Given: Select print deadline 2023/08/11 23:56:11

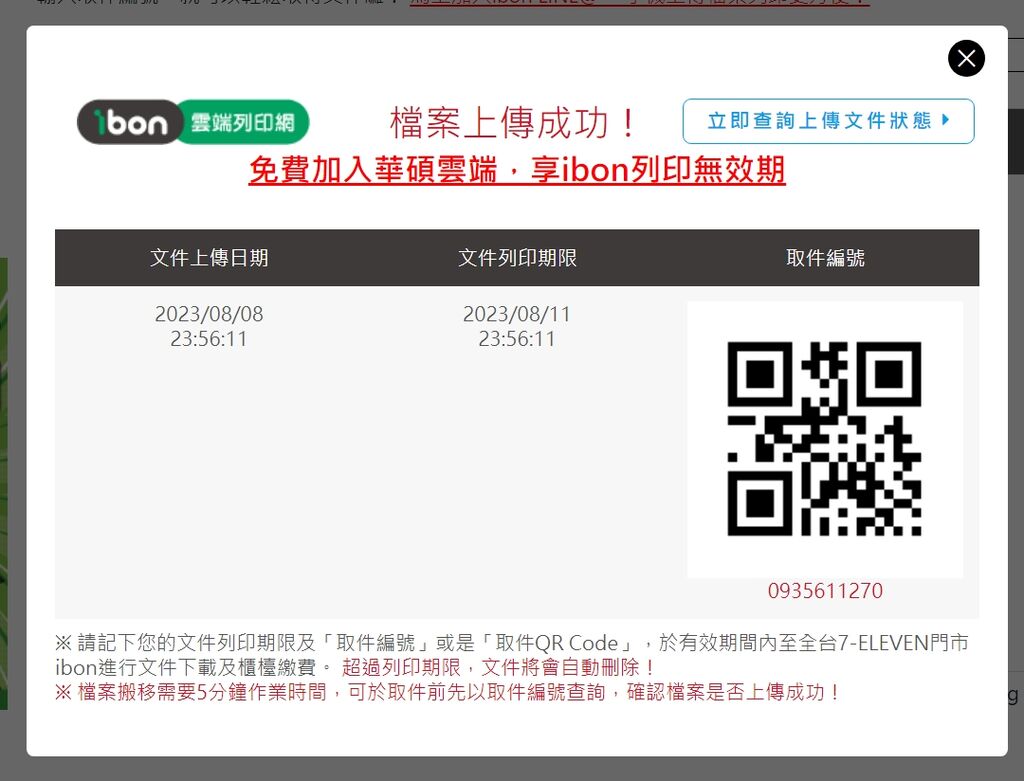Looking at the screenshot, I should 517,327.
